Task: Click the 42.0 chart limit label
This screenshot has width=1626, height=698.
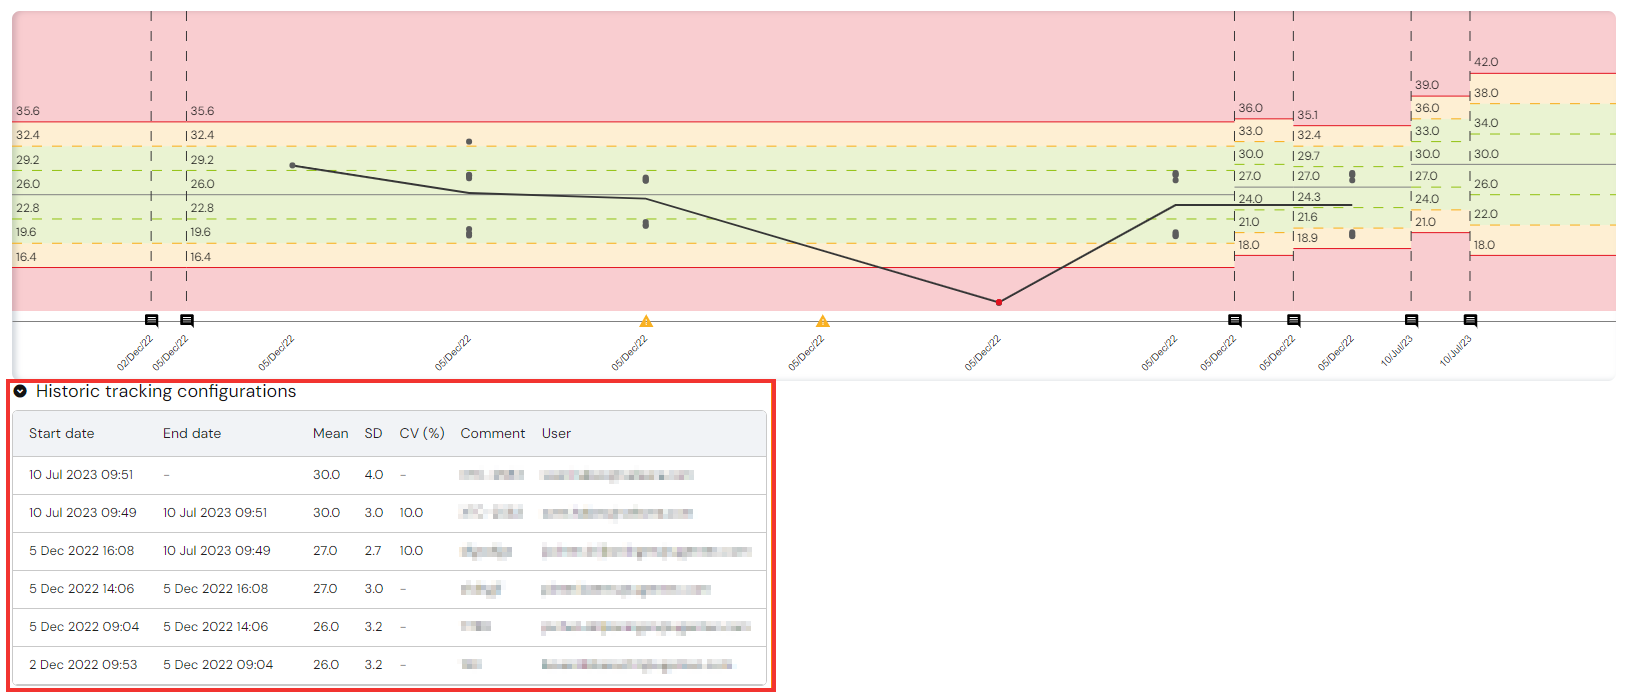Action: click(1486, 62)
